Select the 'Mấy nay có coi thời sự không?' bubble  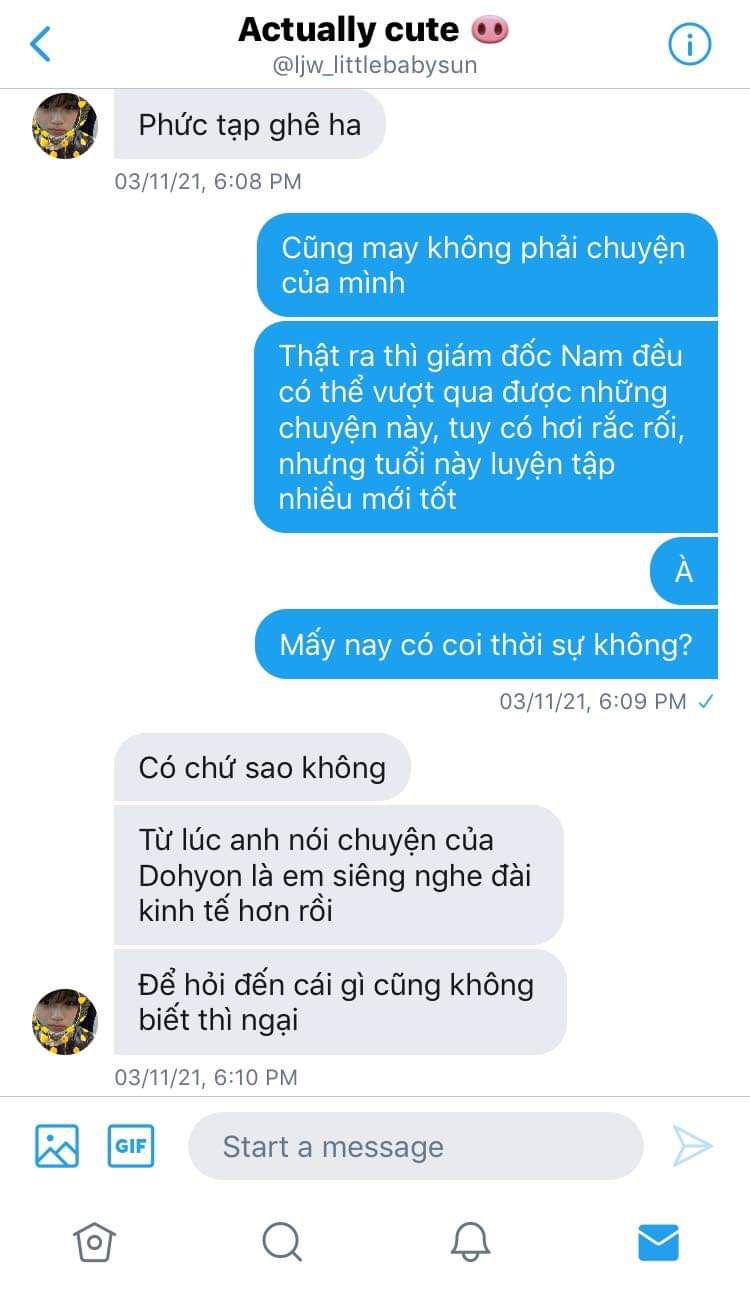(x=486, y=644)
